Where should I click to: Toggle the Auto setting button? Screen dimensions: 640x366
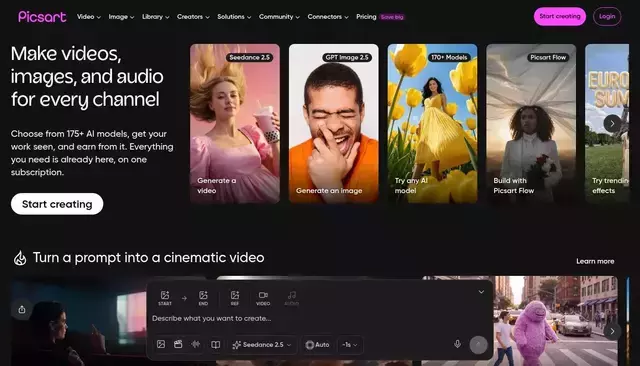click(x=317, y=345)
